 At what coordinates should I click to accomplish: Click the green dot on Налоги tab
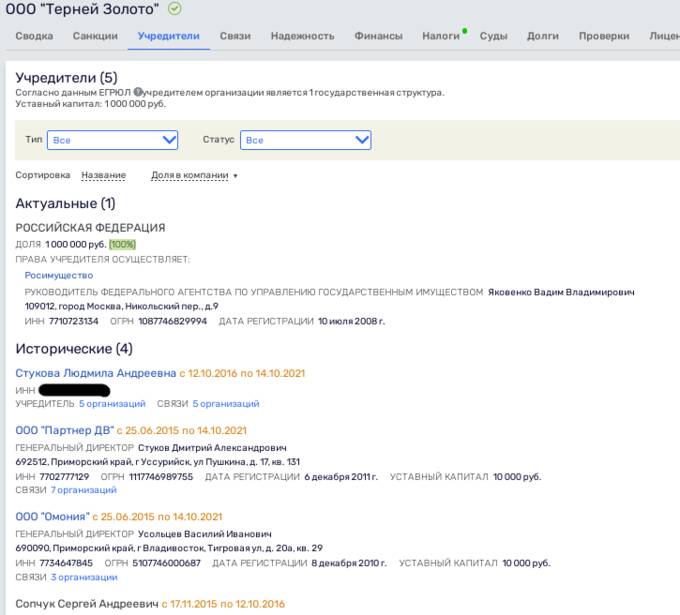[464, 31]
